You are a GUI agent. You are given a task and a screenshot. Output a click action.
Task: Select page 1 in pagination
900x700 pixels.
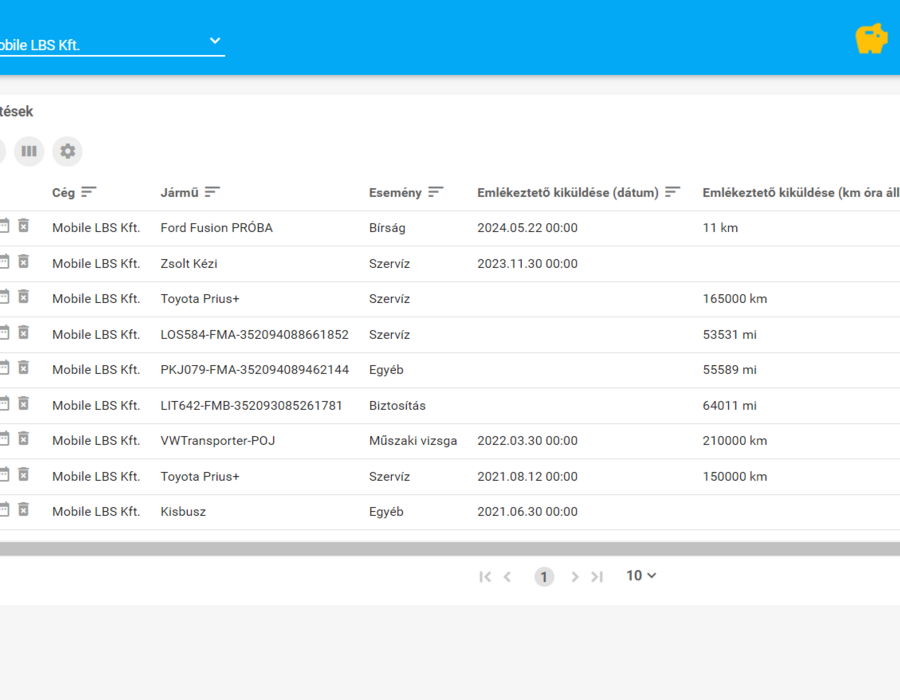[x=544, y=577]
